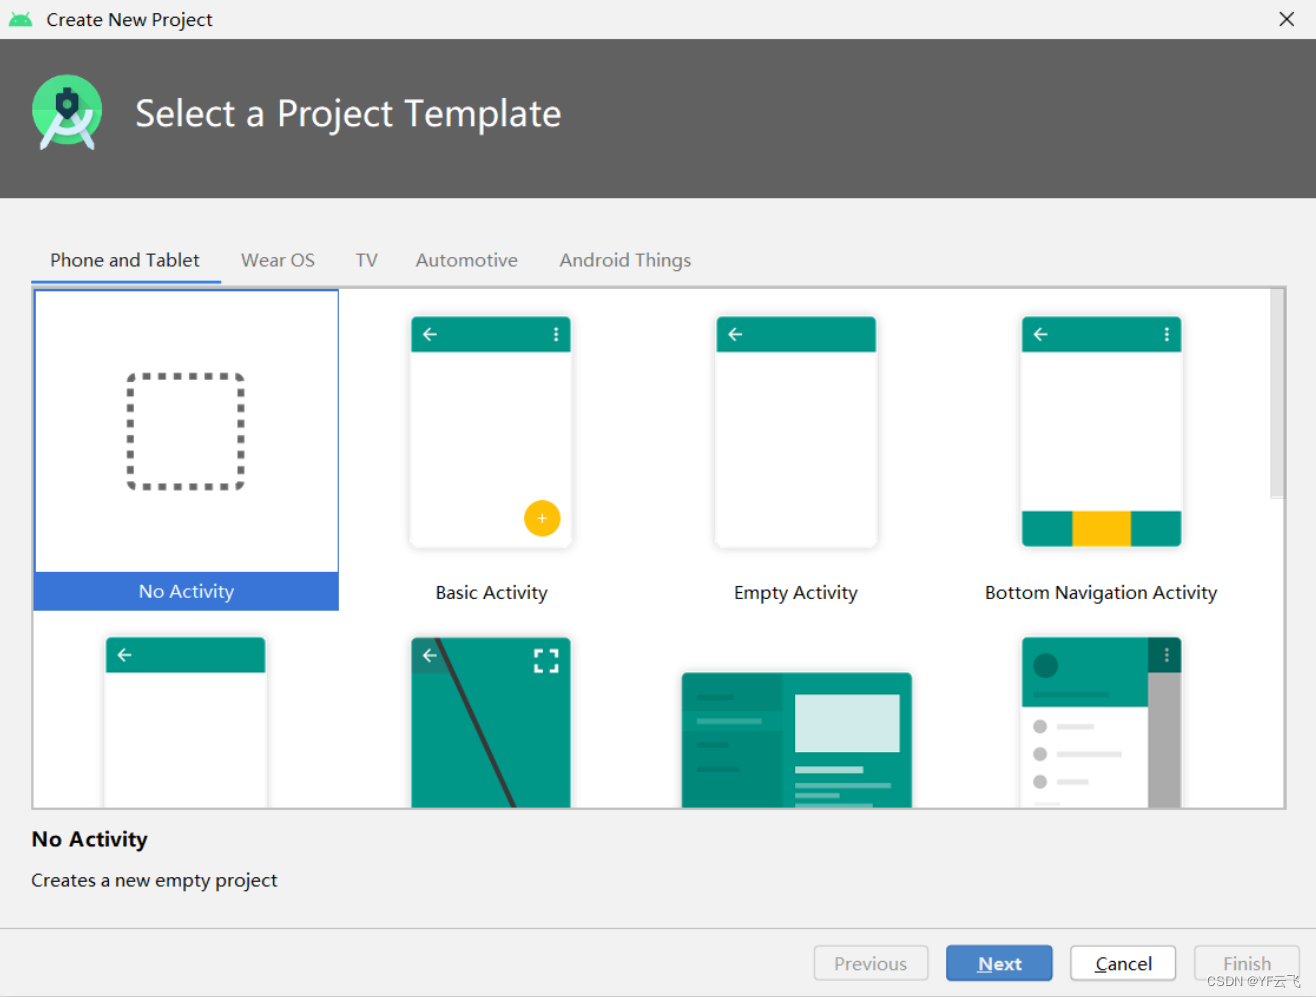The image size is (1316, 997).
Task: Choose the Basic Activity template preview
Action: click(x=491, y=432)
